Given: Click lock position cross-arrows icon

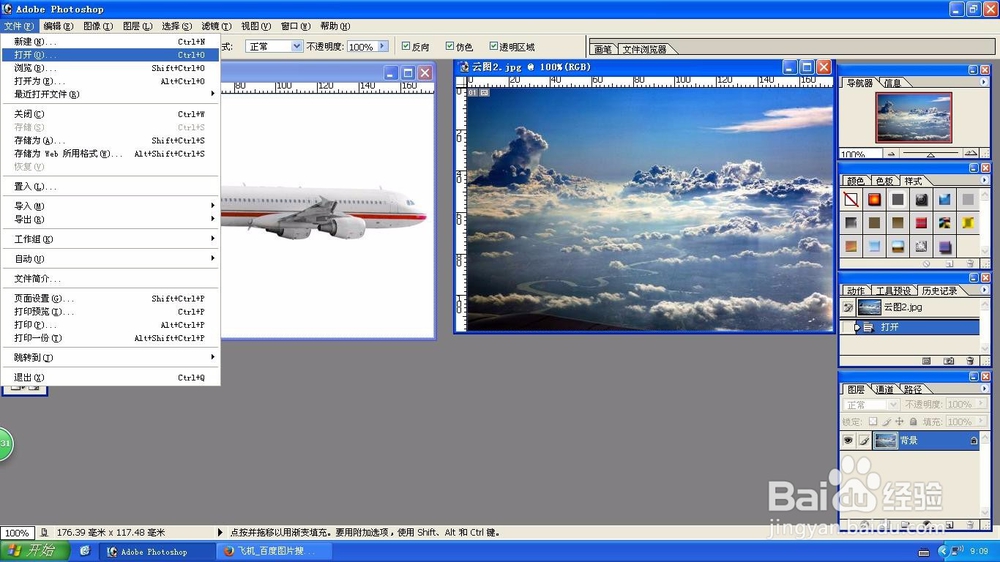Looking at the screenshot, I should (899, 422).
